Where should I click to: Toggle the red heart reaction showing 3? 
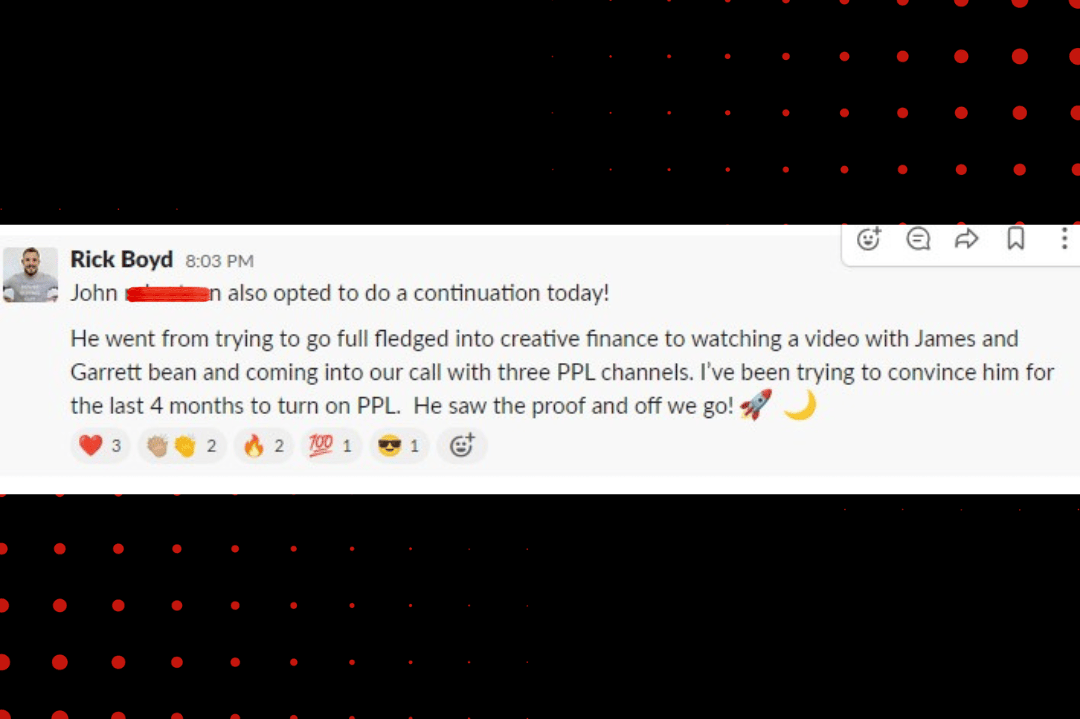(101, 446)
